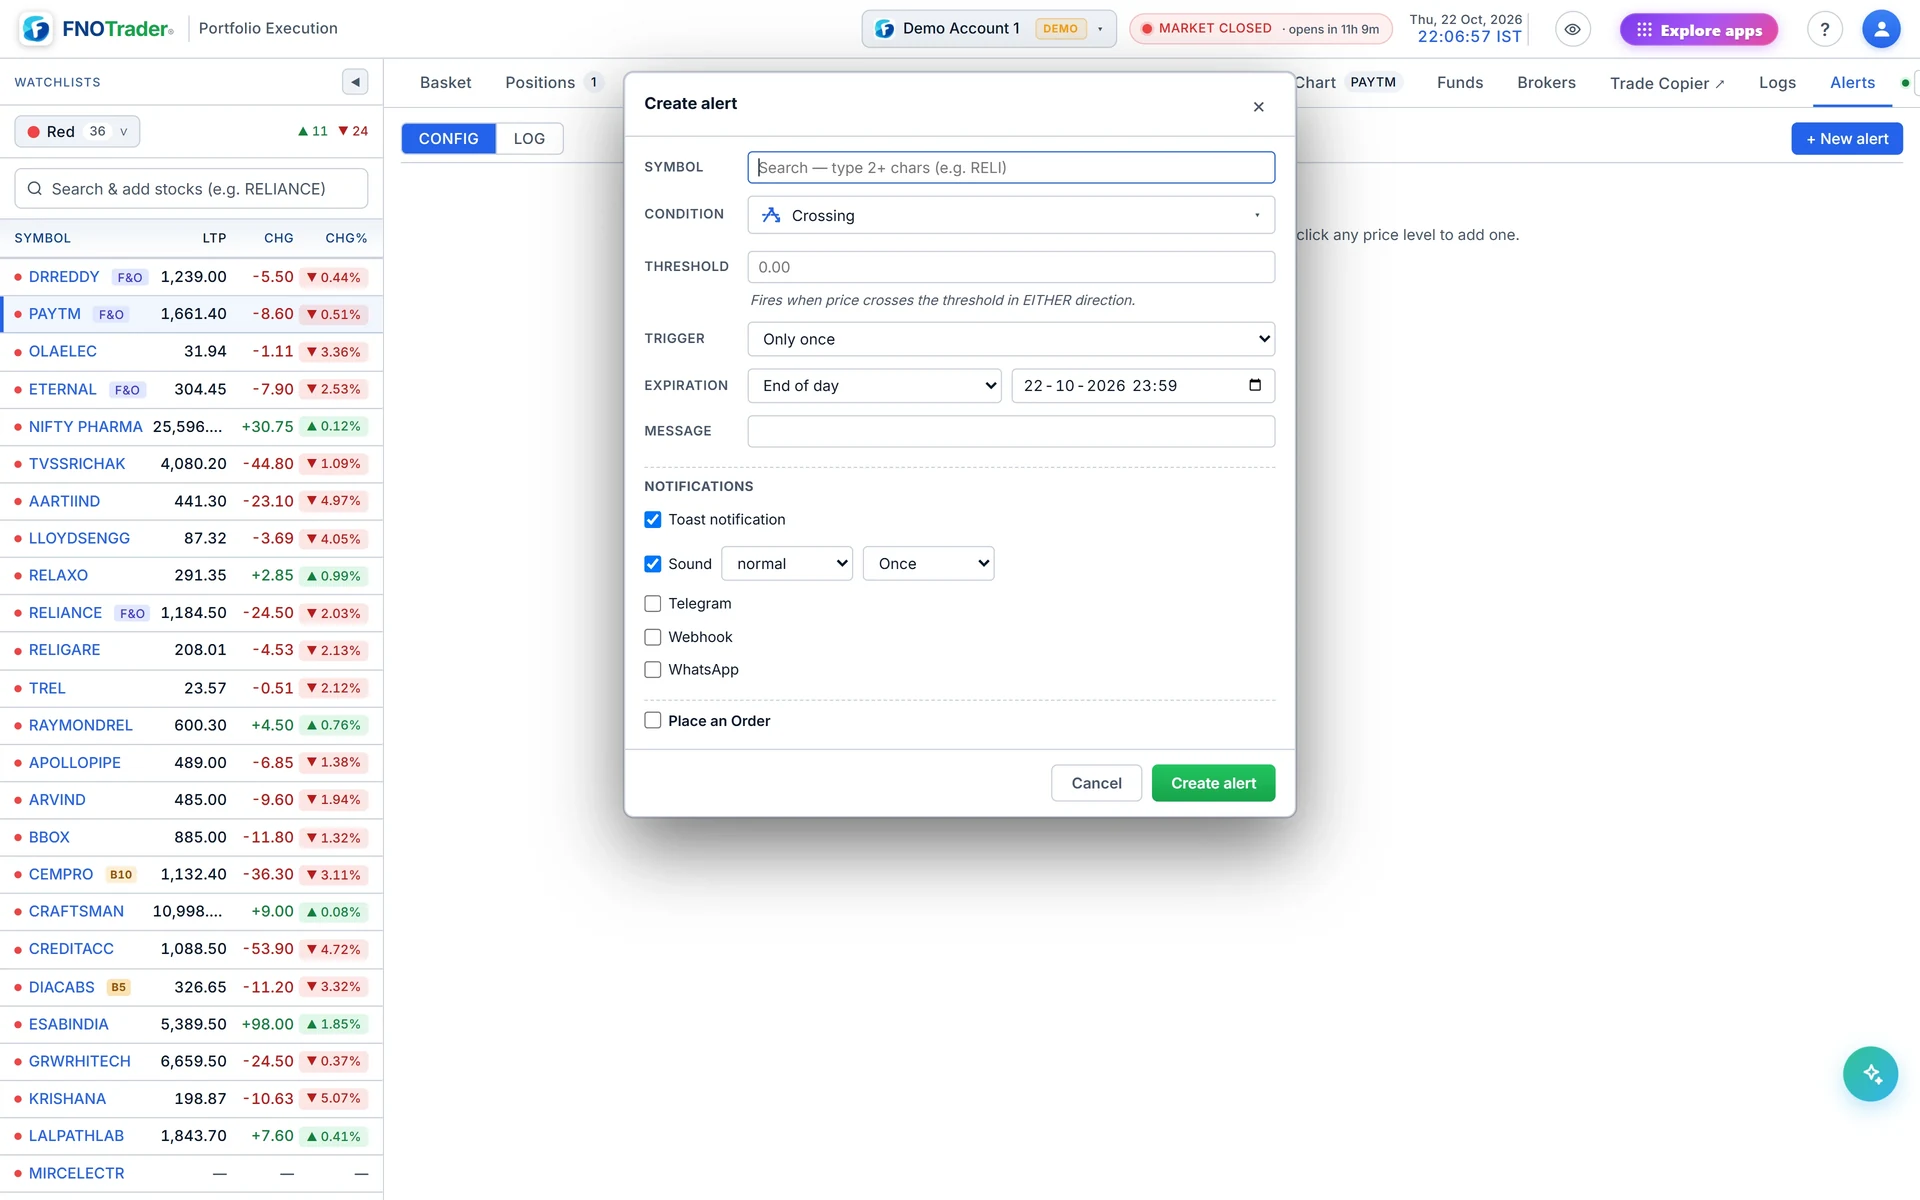Uncheck the Sound checkbox
This screenshot has height=1200, width=1920.
(x=653, y=564)
